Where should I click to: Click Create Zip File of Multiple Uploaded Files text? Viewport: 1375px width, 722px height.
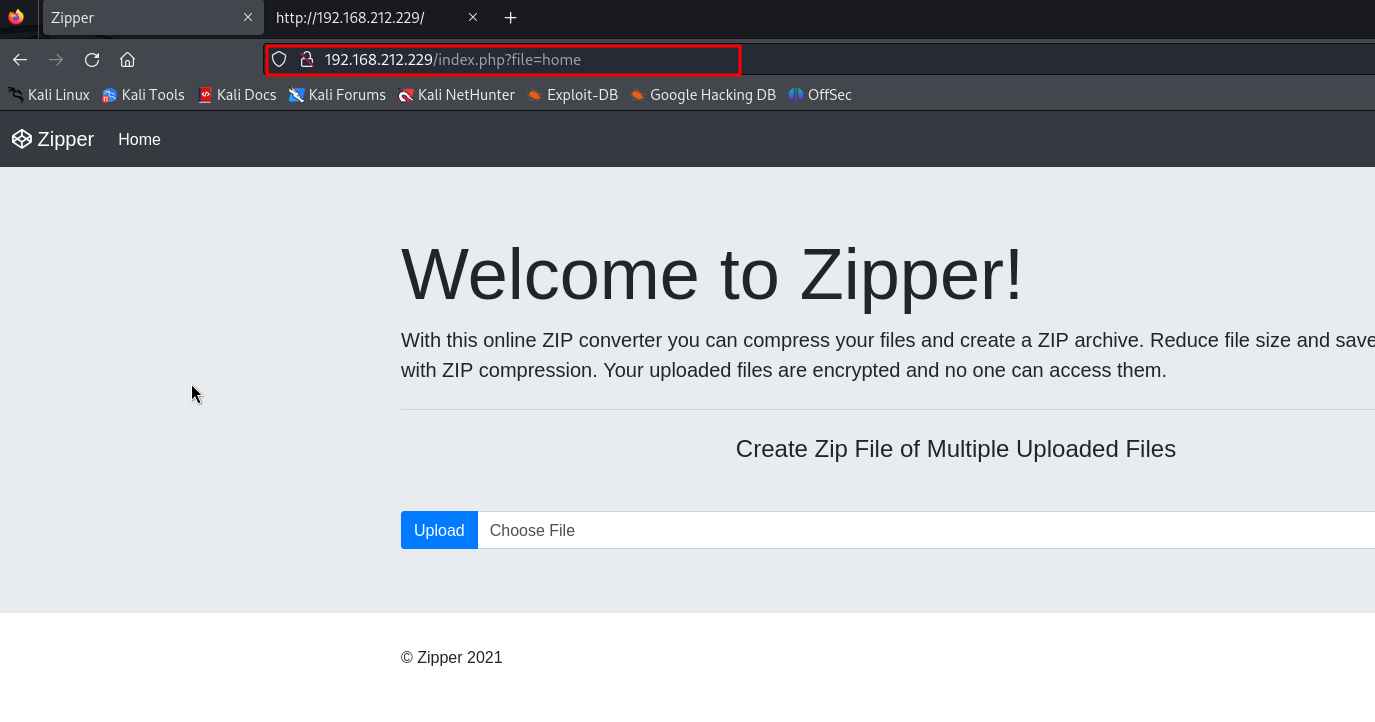point(955,449)
